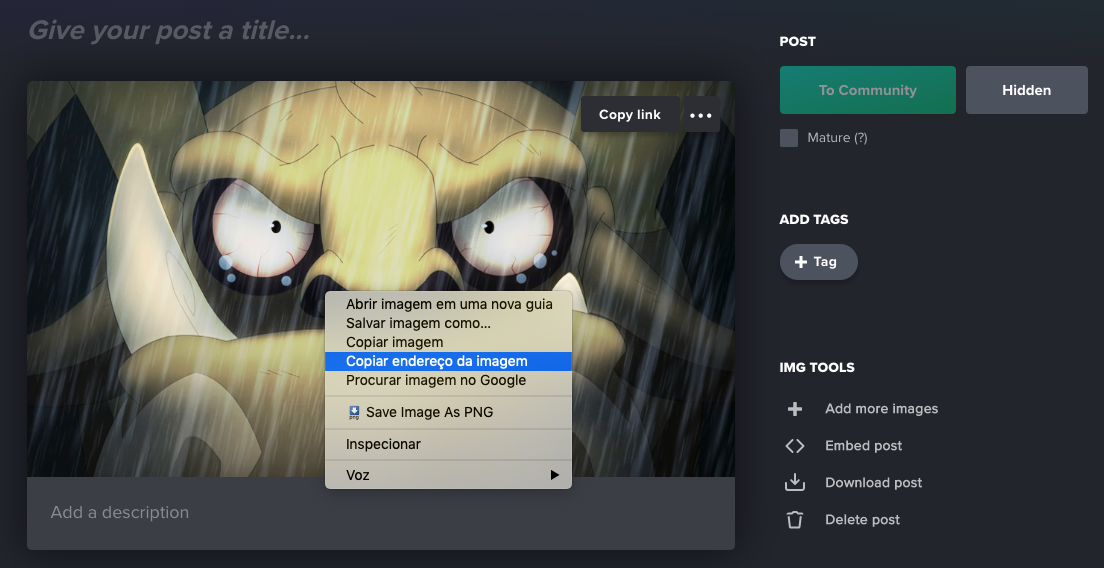Open the Embed post option

863,446
